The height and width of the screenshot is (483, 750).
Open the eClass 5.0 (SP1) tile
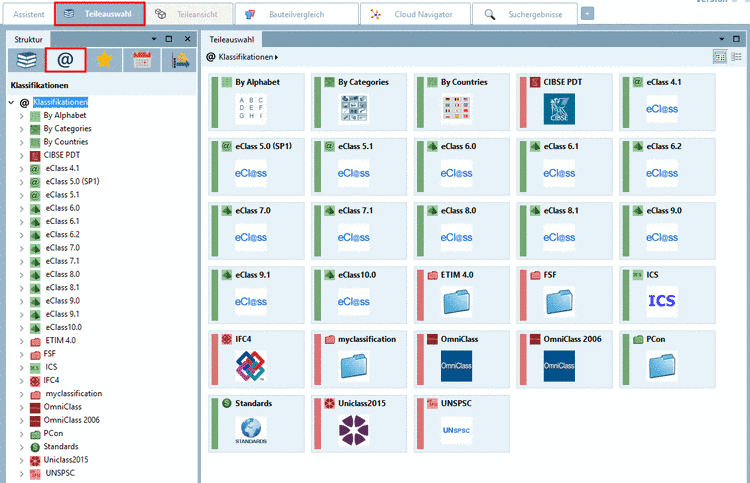pyautogui.click(x=256, y=166)
